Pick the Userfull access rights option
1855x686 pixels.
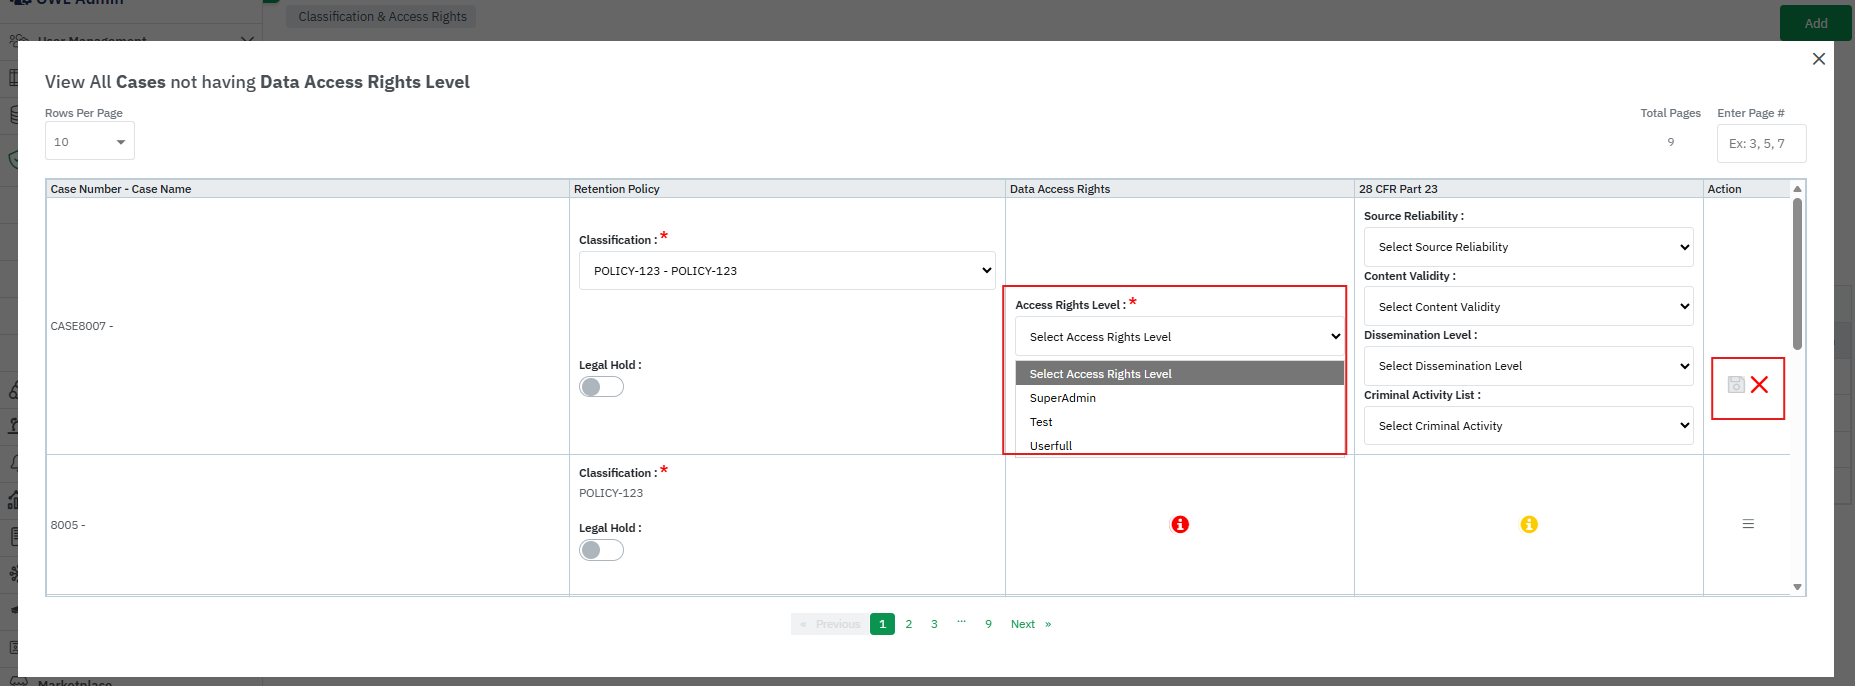pyautogui.click(x=1051, y=446)
